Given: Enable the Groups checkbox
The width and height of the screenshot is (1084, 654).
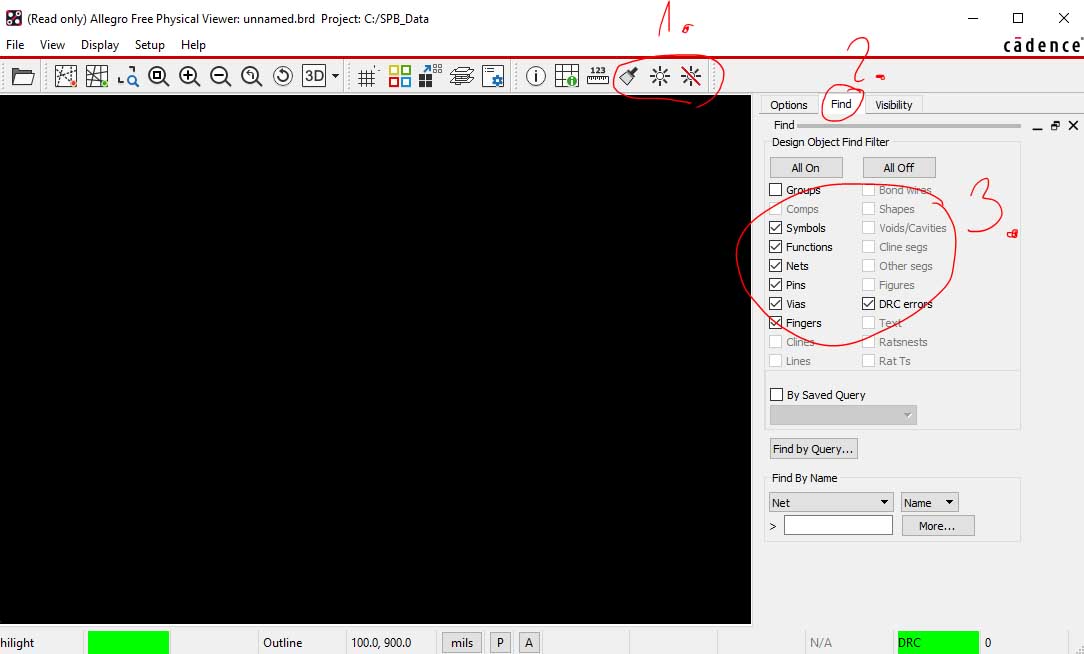Looking at the screenshot, I should click(776, 190).
